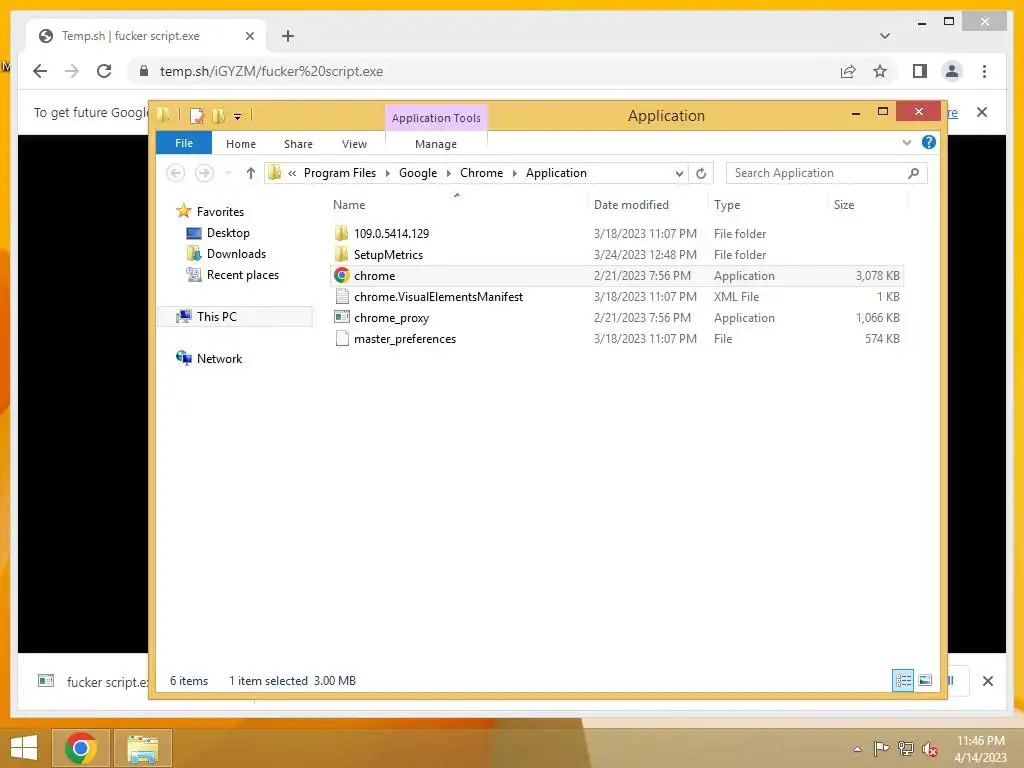Switch to the Home ribbon tab
The width and height of the screenshot is (1024, 768).
click(241, 144)
